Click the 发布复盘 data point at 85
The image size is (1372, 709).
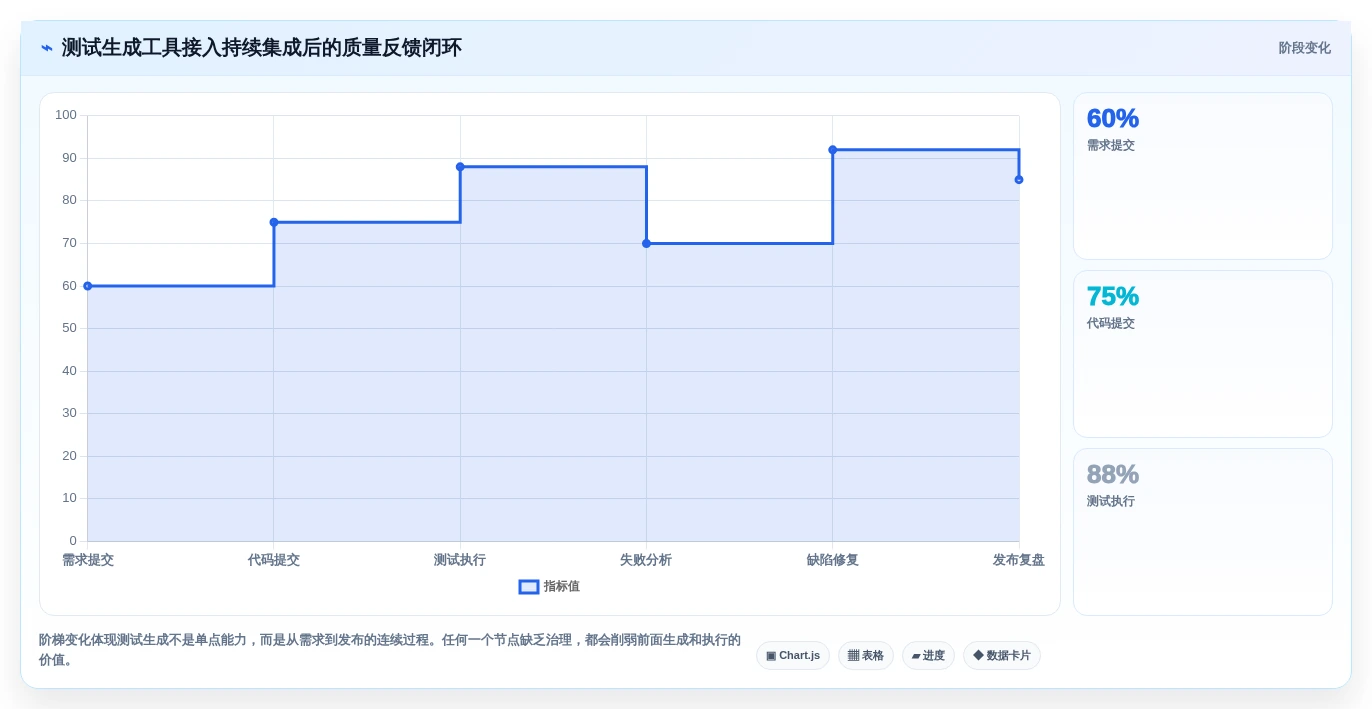coord(1019,180)
